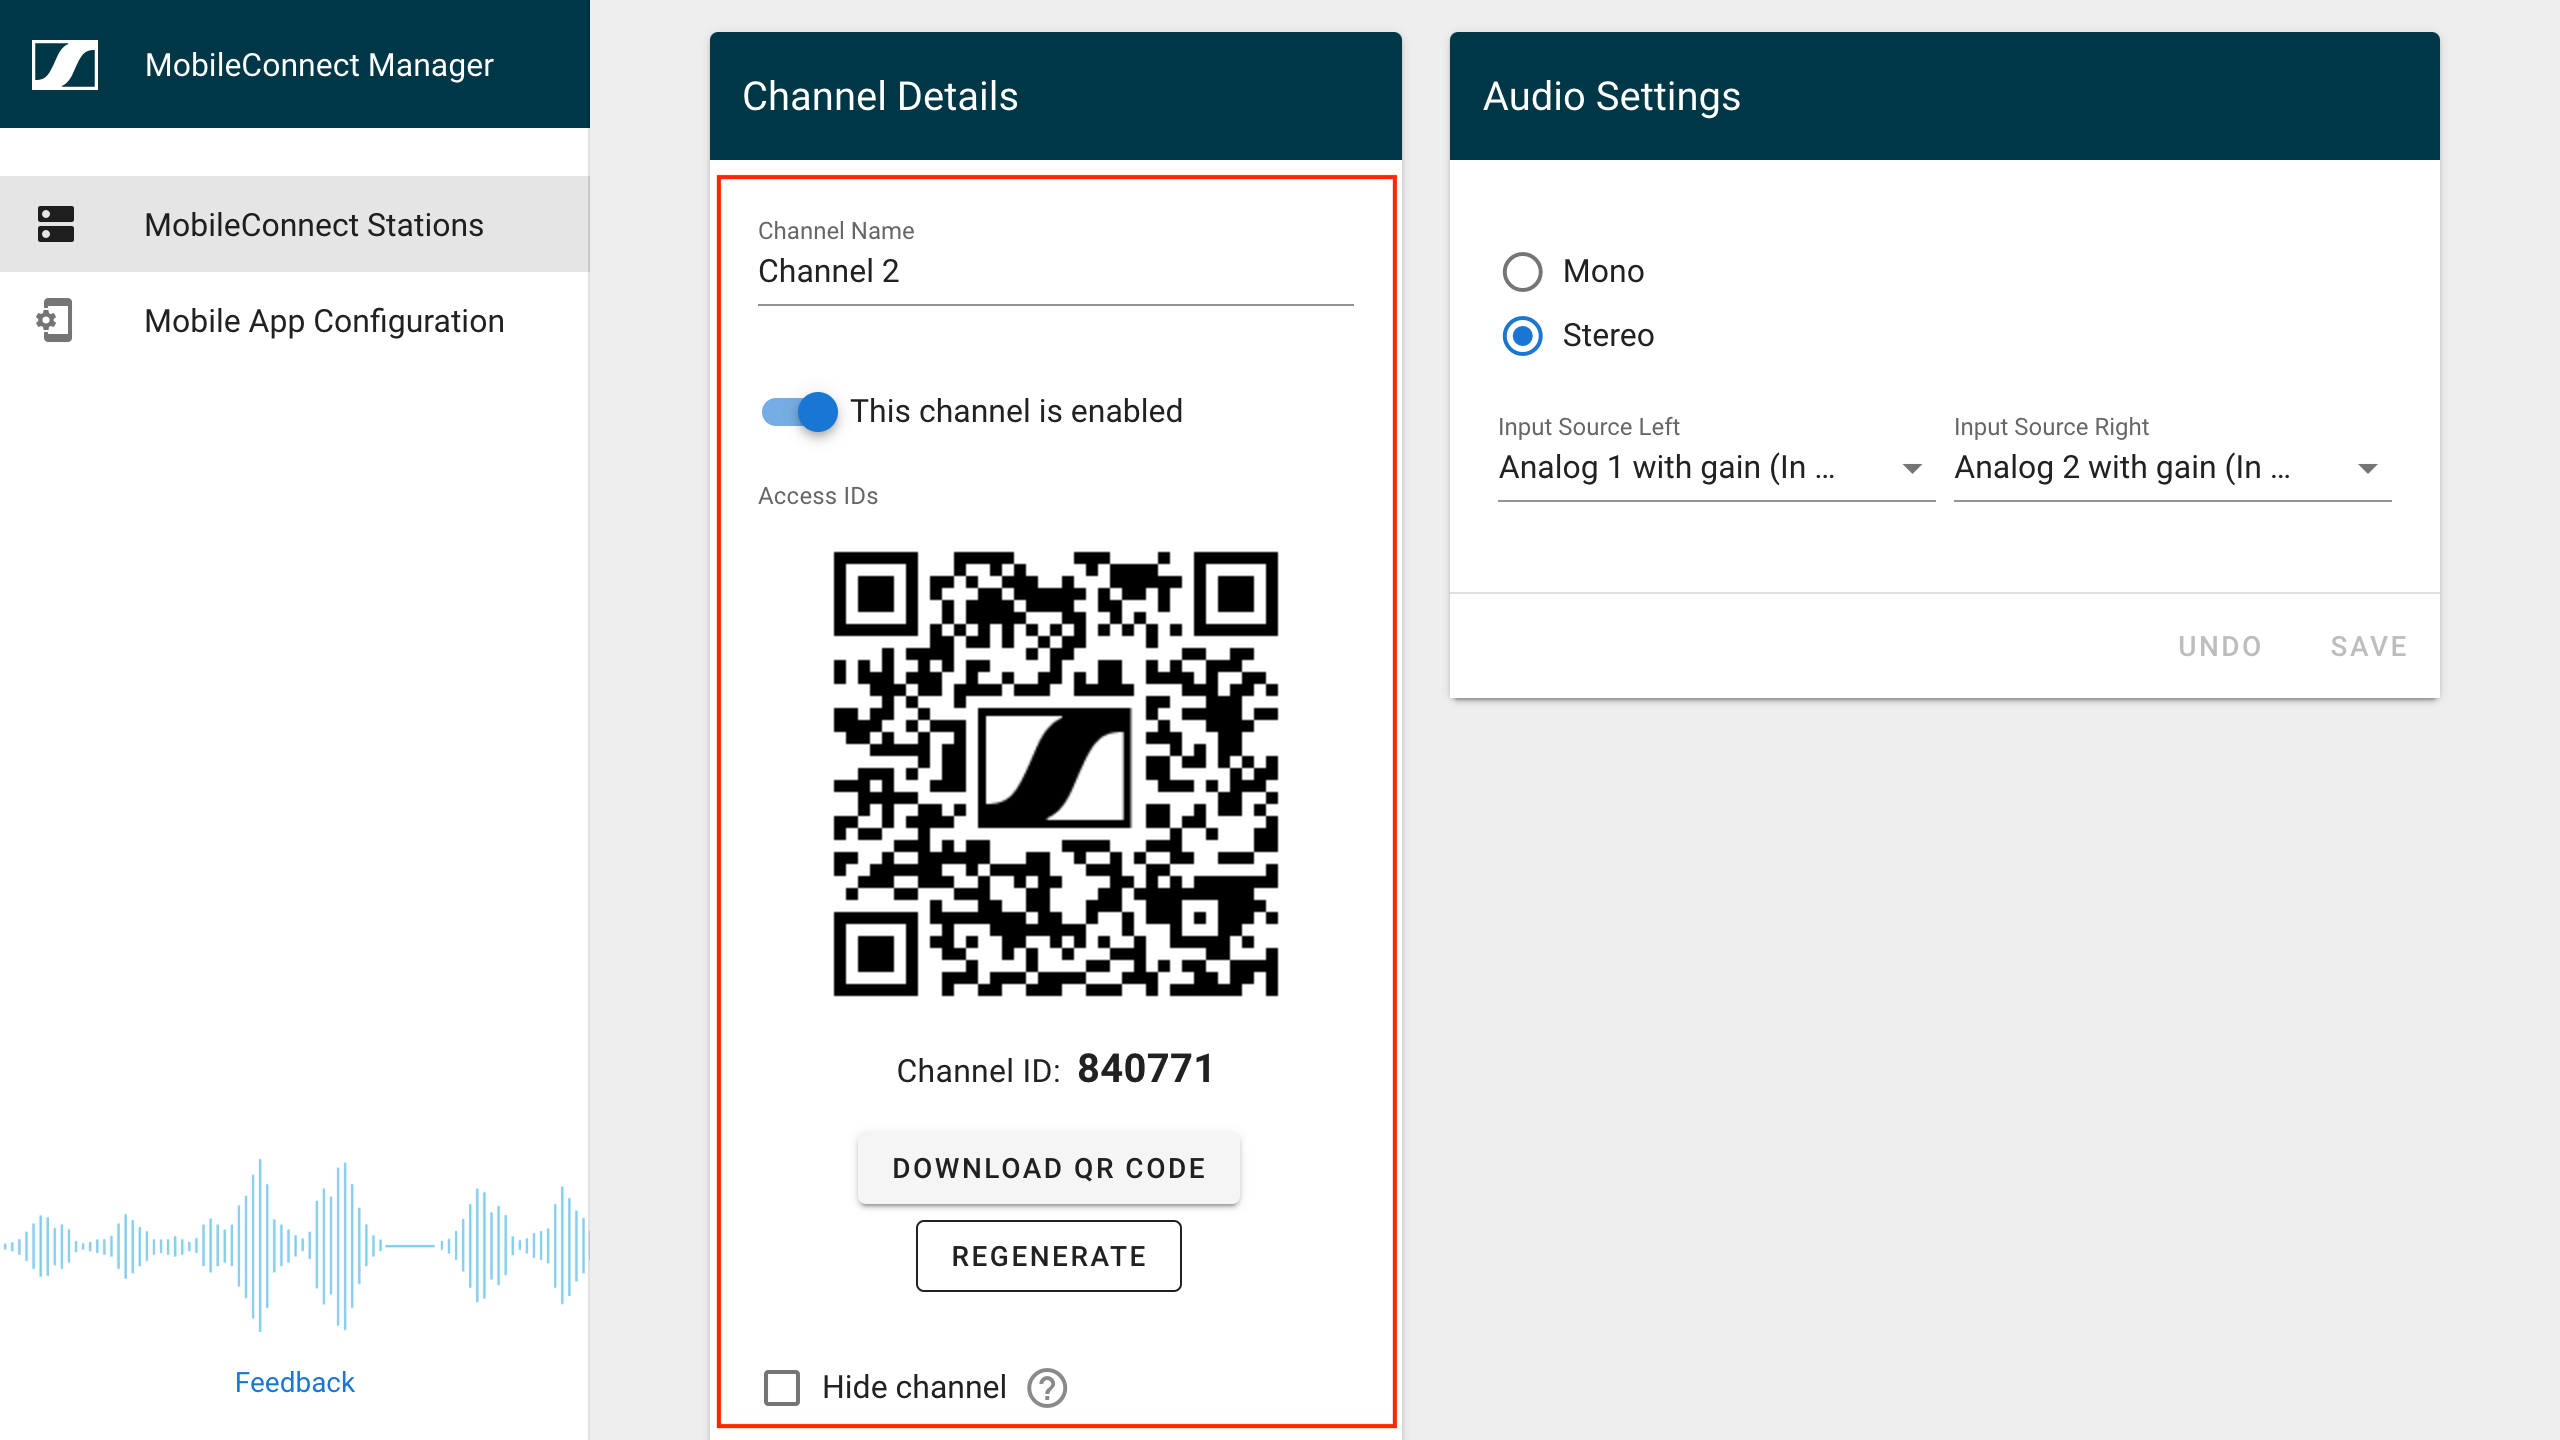The height and width of the screenshot is (1440, 2560).
Task: Open MobileConnect Stations menu item
Action: point(295,224)
